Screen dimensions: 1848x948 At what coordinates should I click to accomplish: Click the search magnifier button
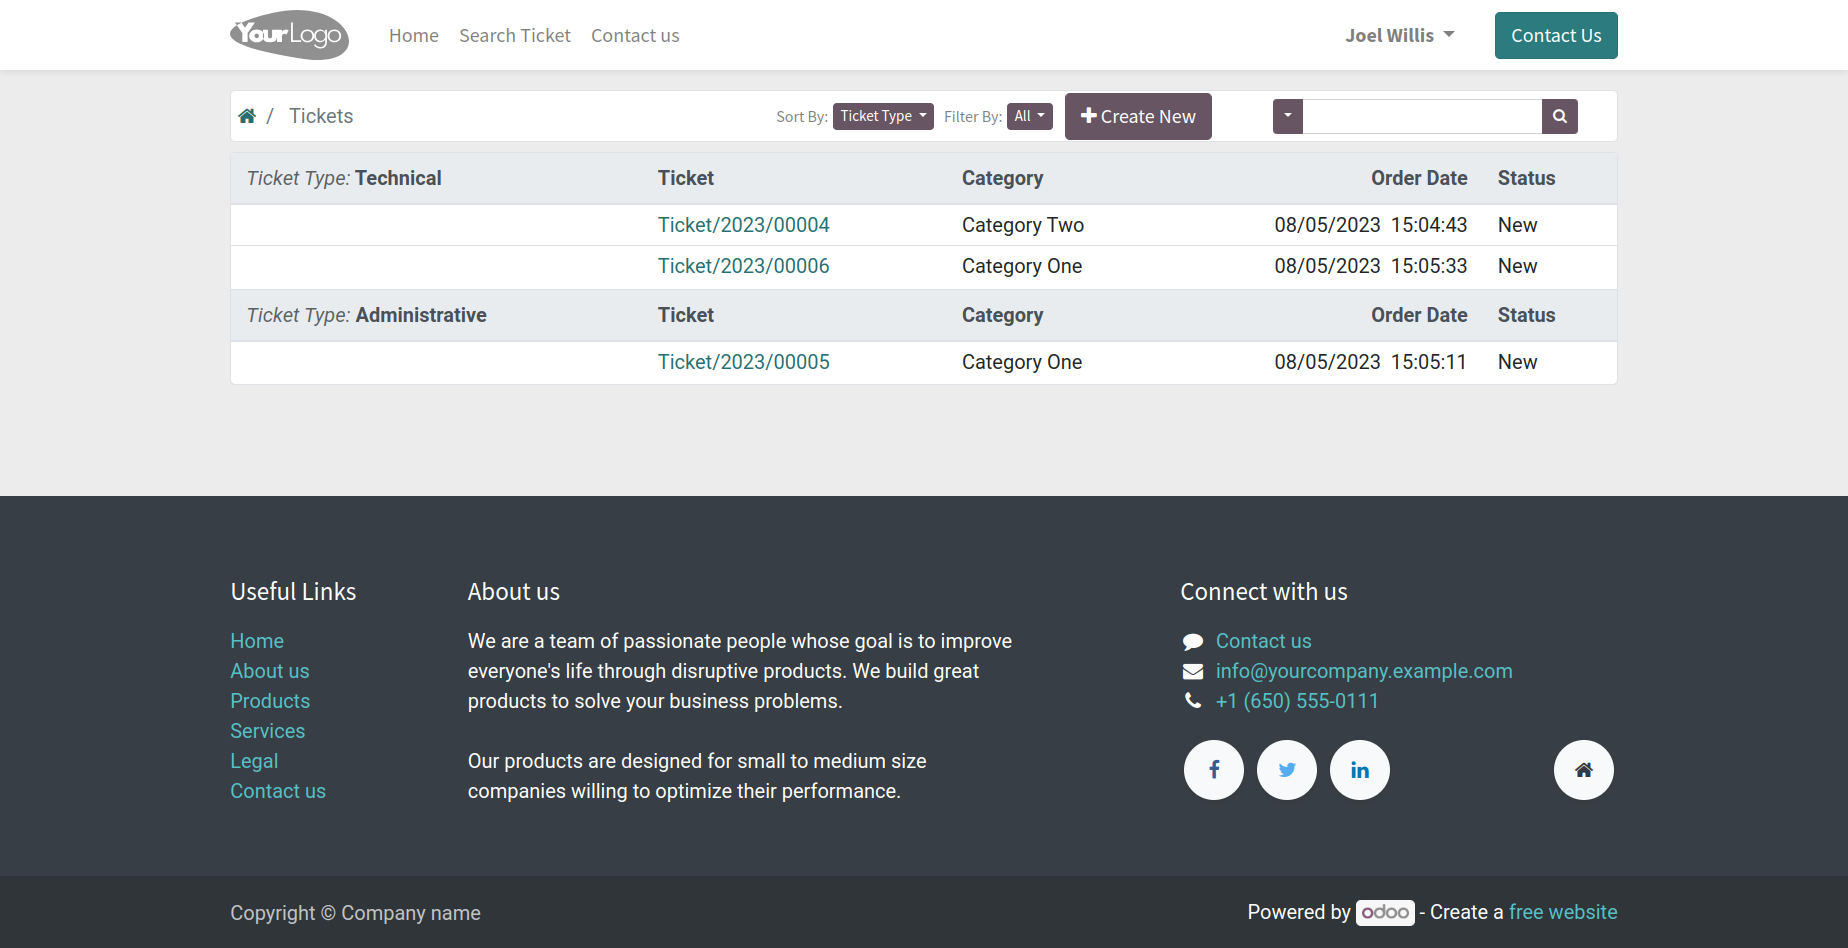1559,116
